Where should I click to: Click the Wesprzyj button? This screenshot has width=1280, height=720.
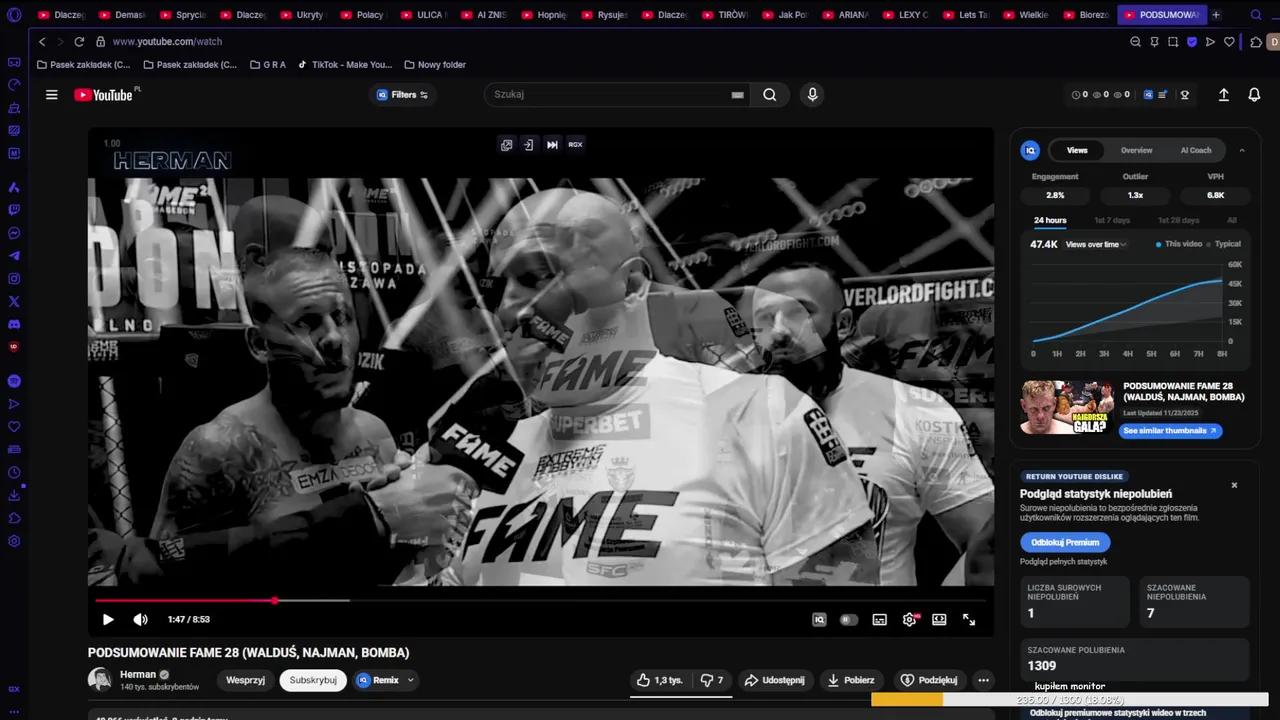(x=245, y=680)
